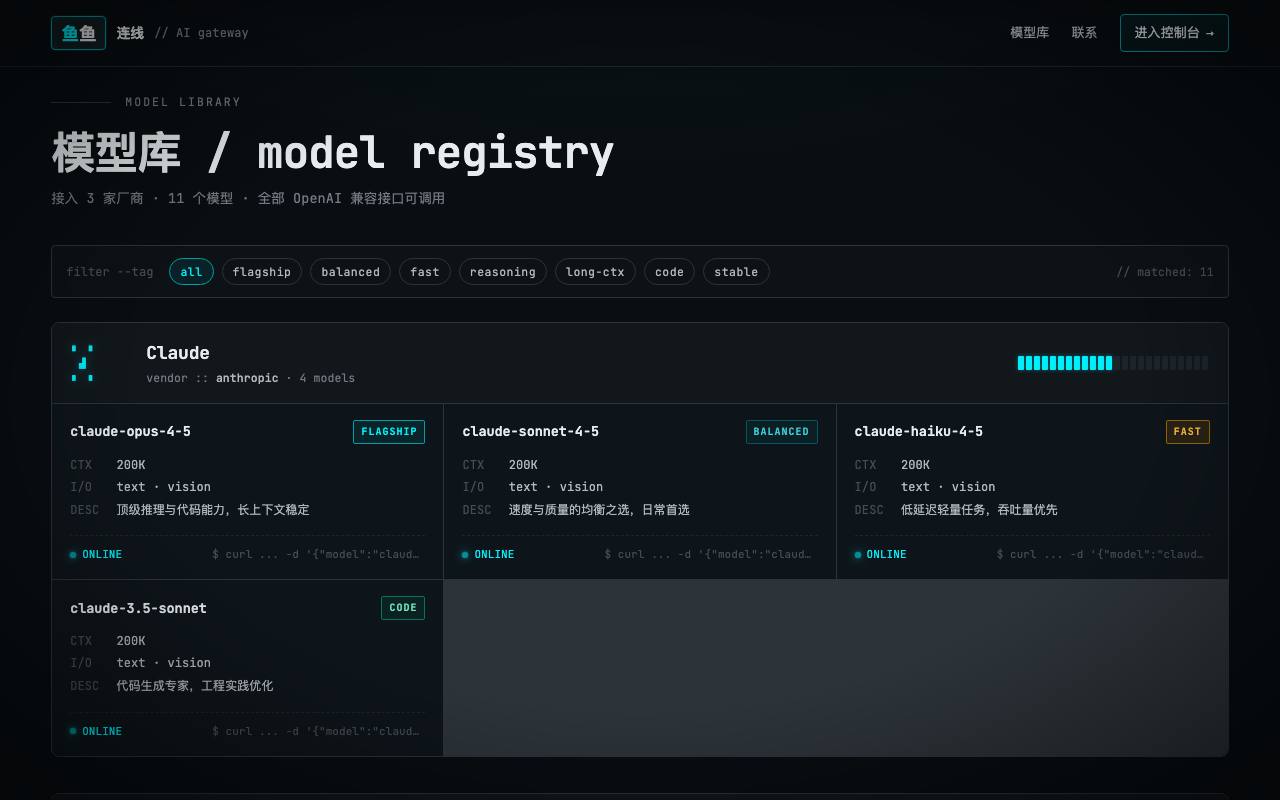Toggle the long-ctx filter tag

click(595, 272)
